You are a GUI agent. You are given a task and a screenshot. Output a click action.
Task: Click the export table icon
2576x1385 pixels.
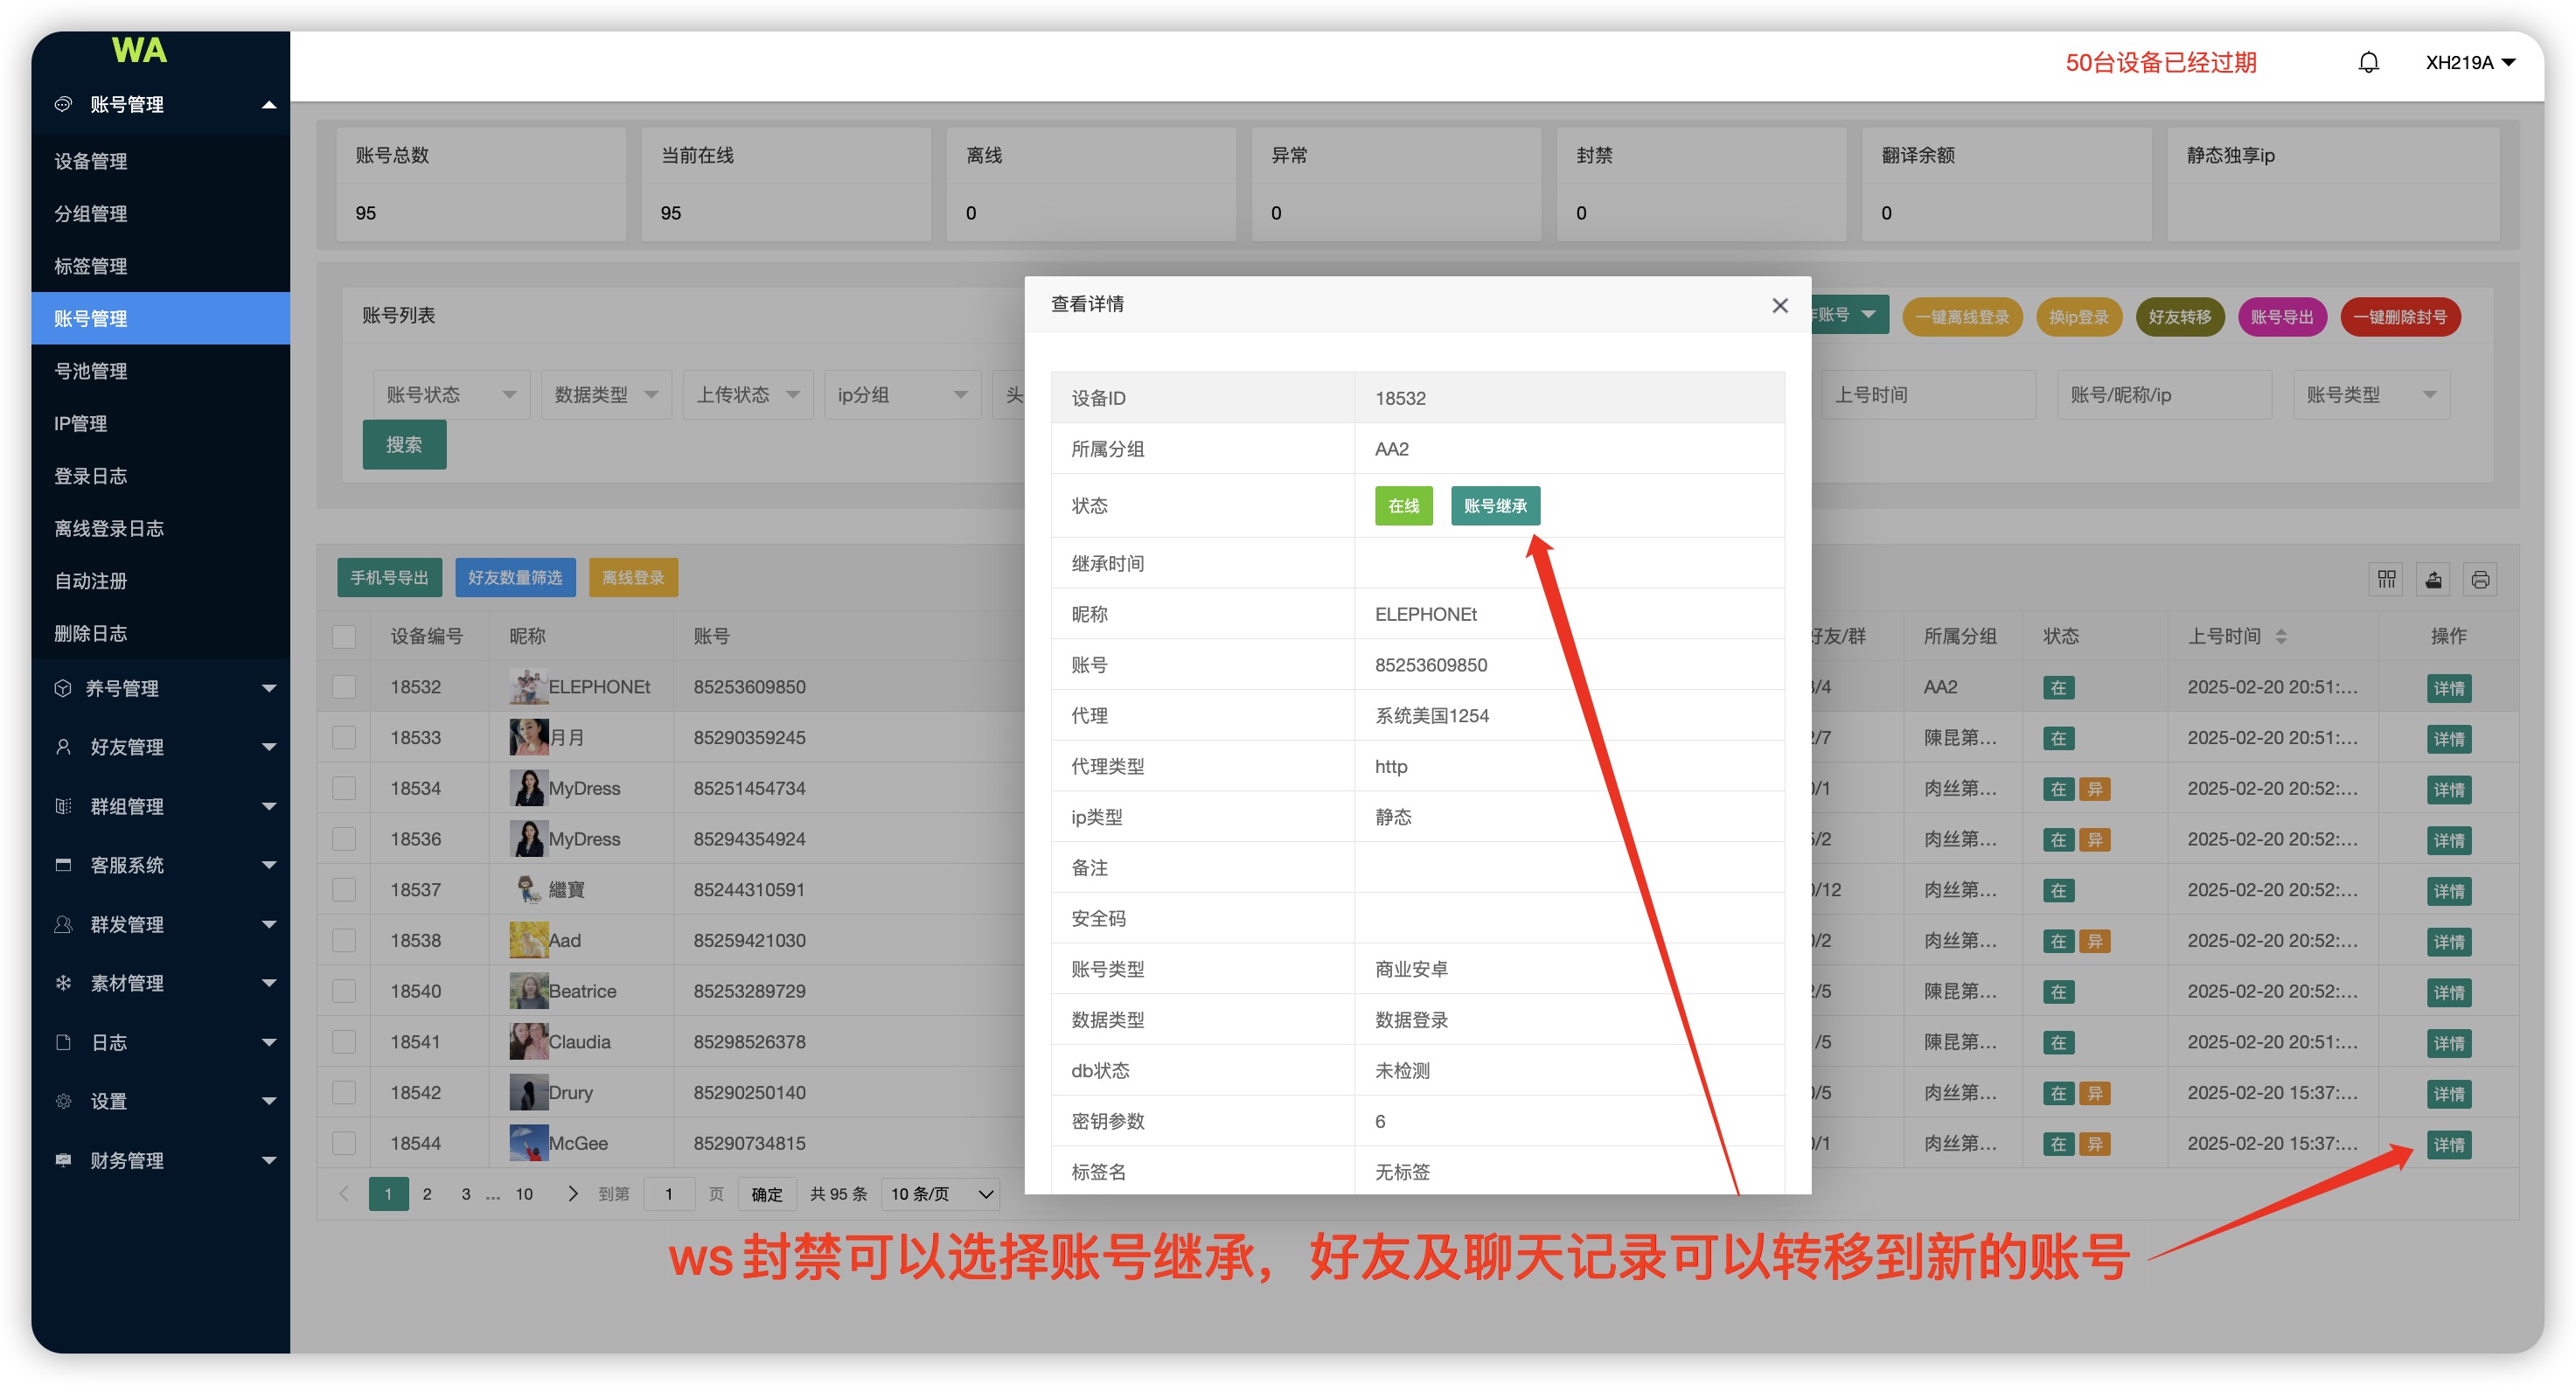pos(2433,579)
